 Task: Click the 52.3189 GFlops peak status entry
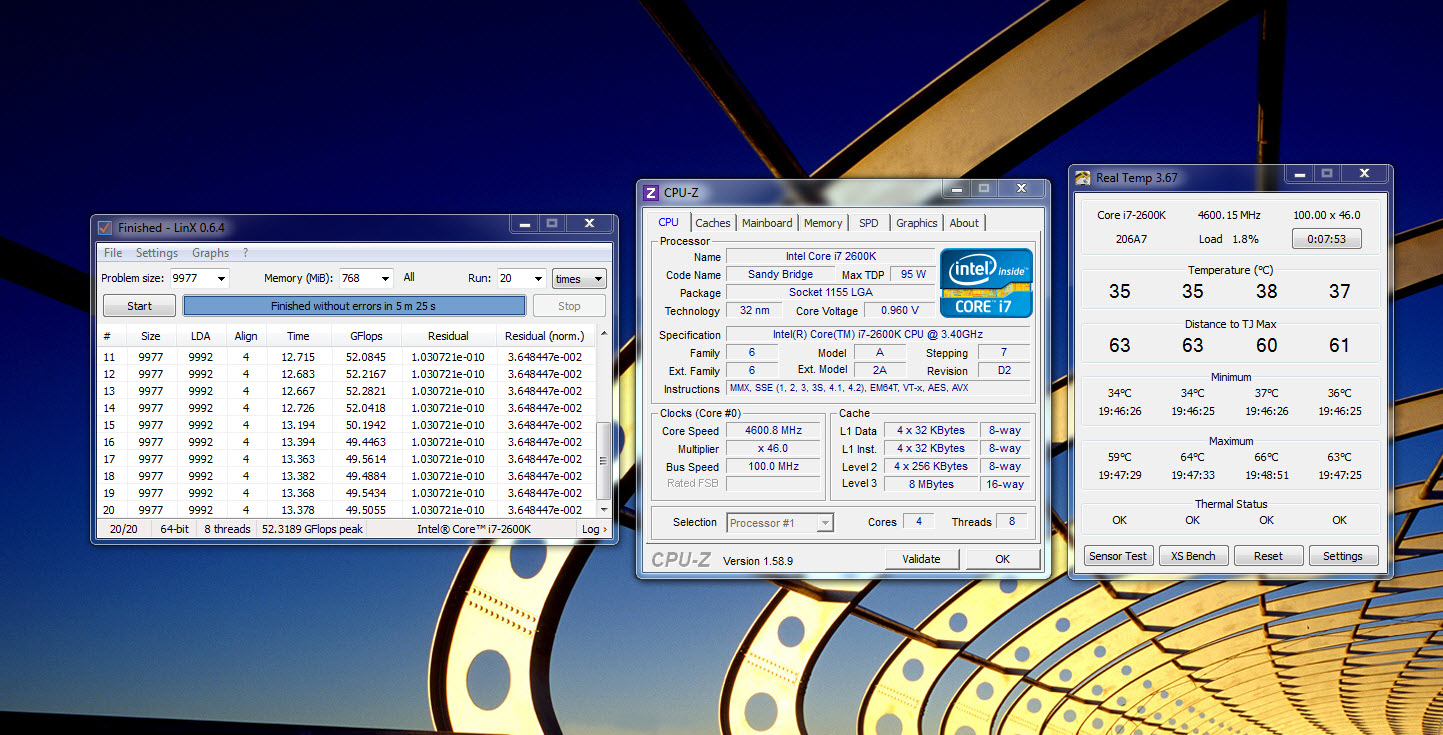(x=312, y=529)
